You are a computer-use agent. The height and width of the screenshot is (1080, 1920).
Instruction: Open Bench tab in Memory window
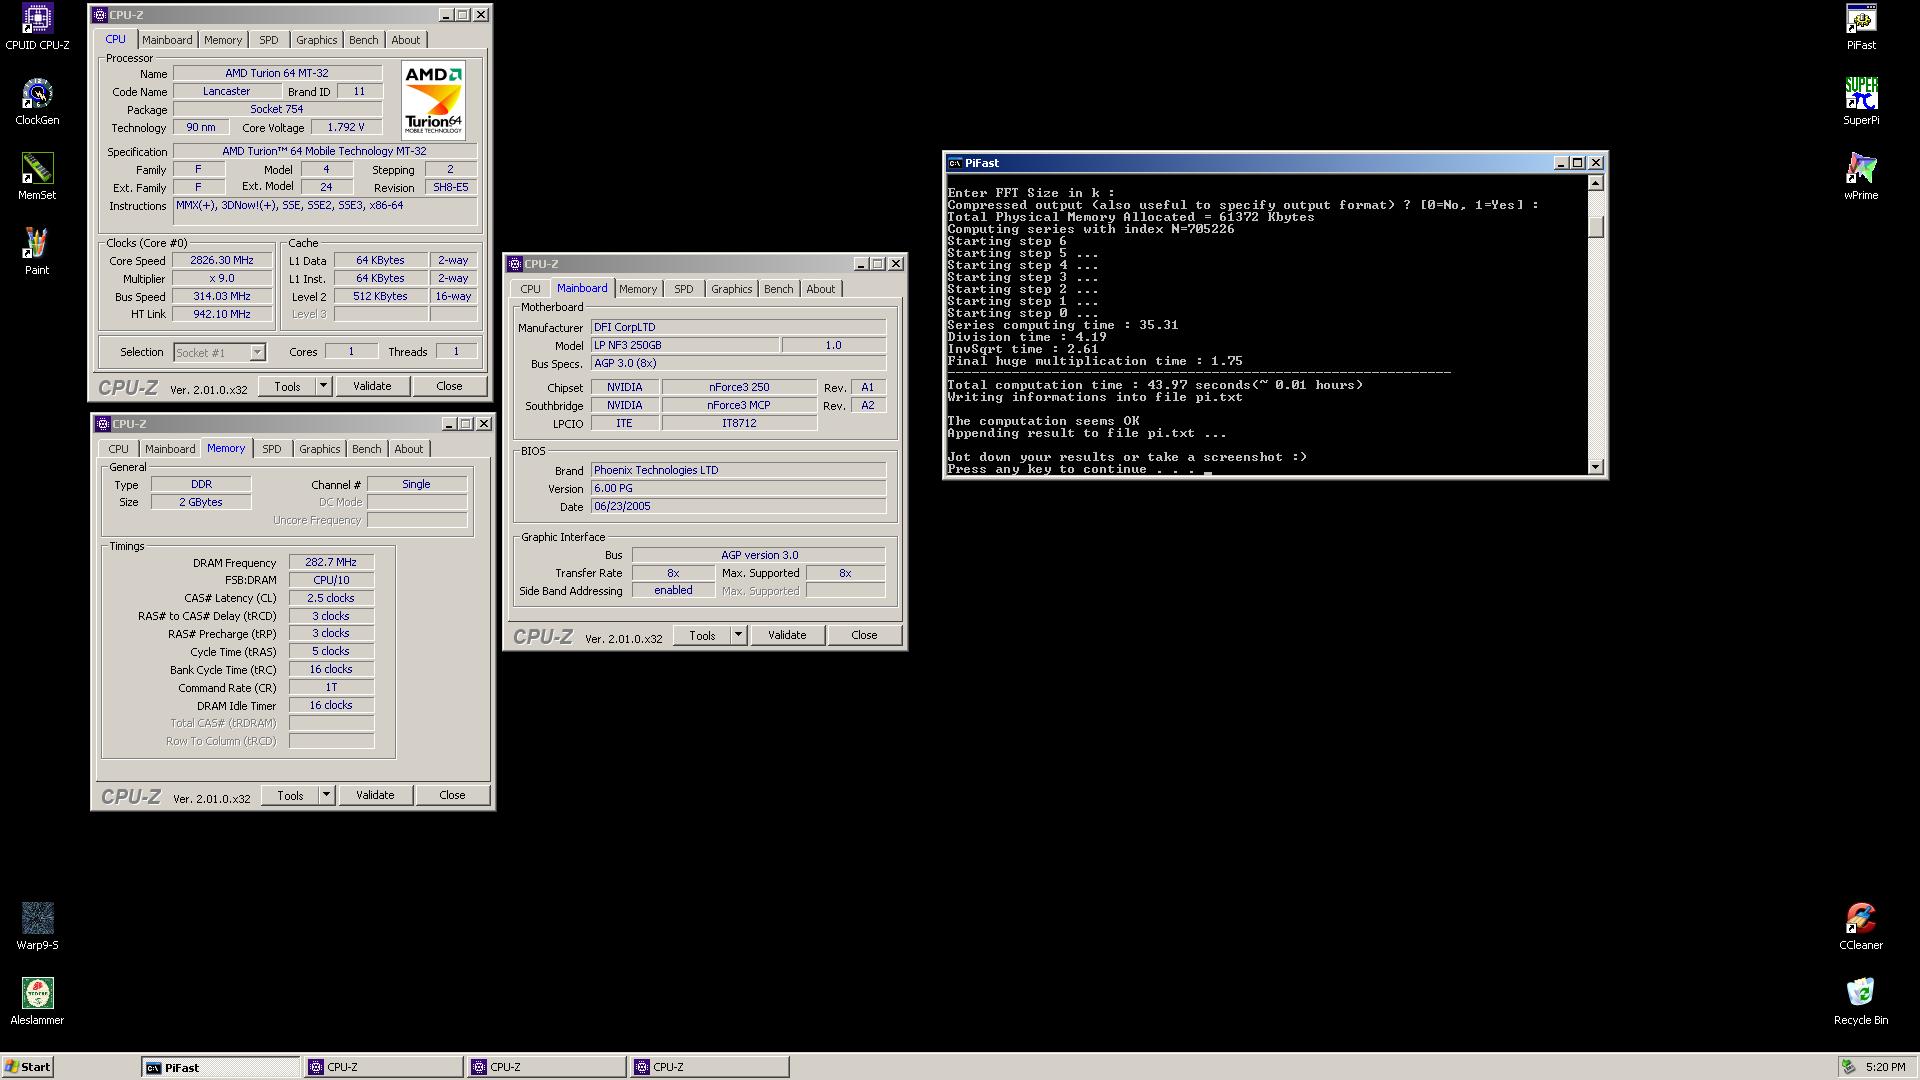point(366,449)
